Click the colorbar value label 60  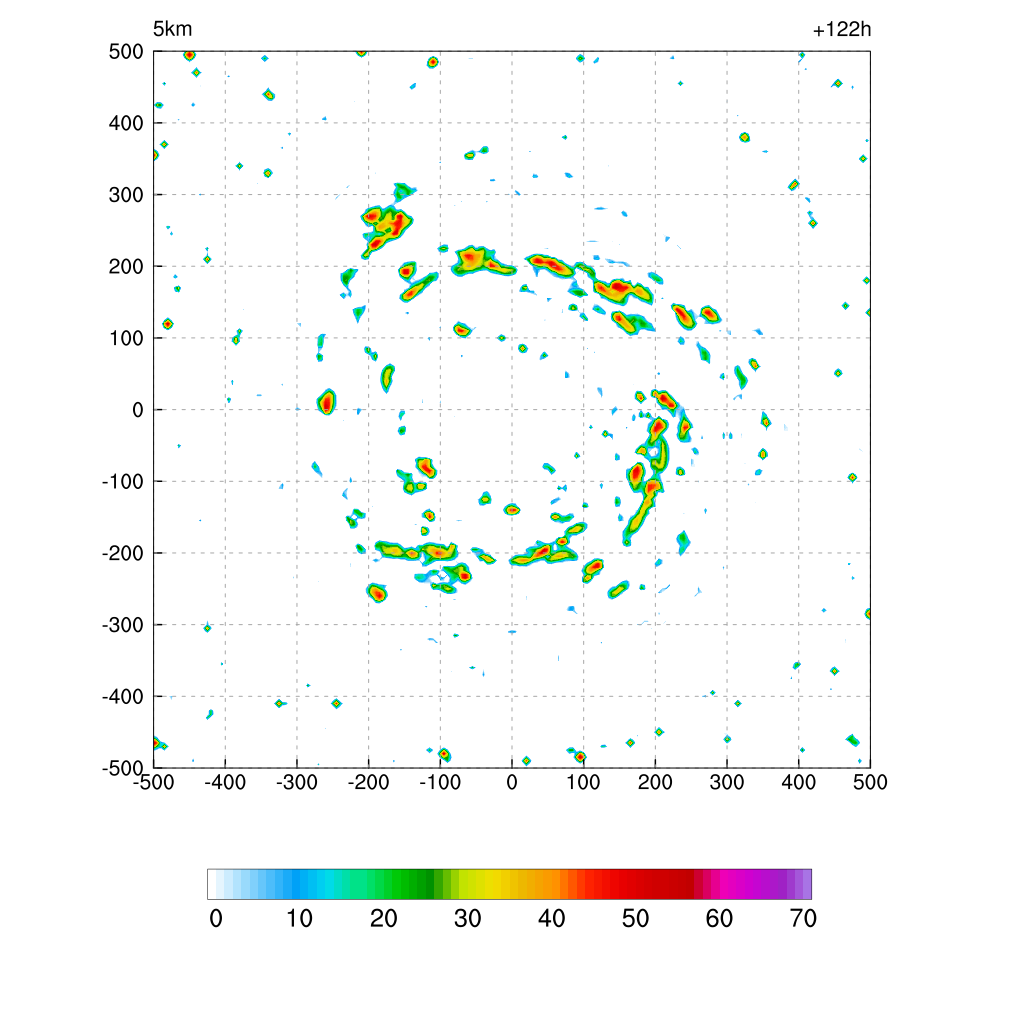point(719,919)
